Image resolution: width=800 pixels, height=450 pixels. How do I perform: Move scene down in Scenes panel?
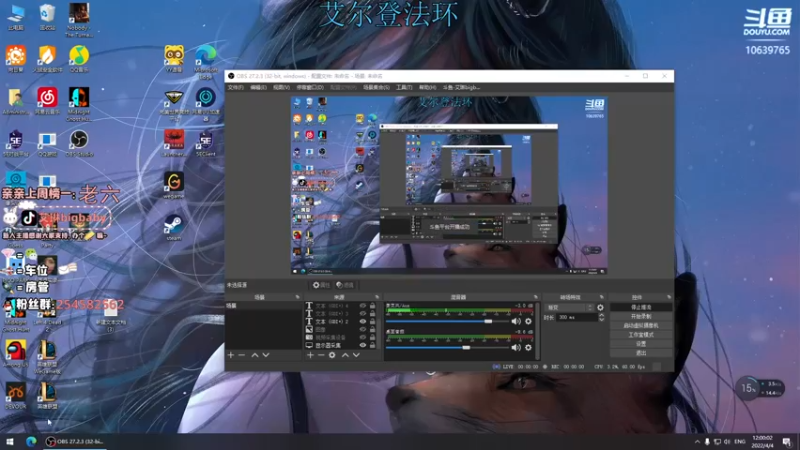tap(266, 355)
